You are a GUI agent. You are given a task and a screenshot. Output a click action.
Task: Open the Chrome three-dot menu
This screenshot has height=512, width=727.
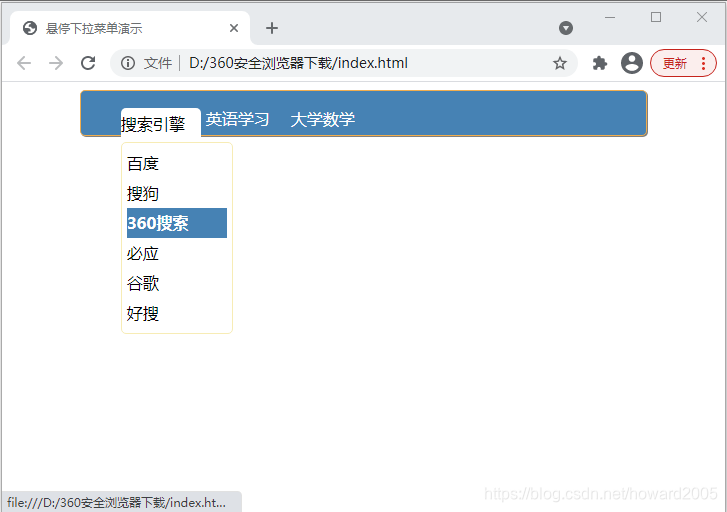pos(703,63)
